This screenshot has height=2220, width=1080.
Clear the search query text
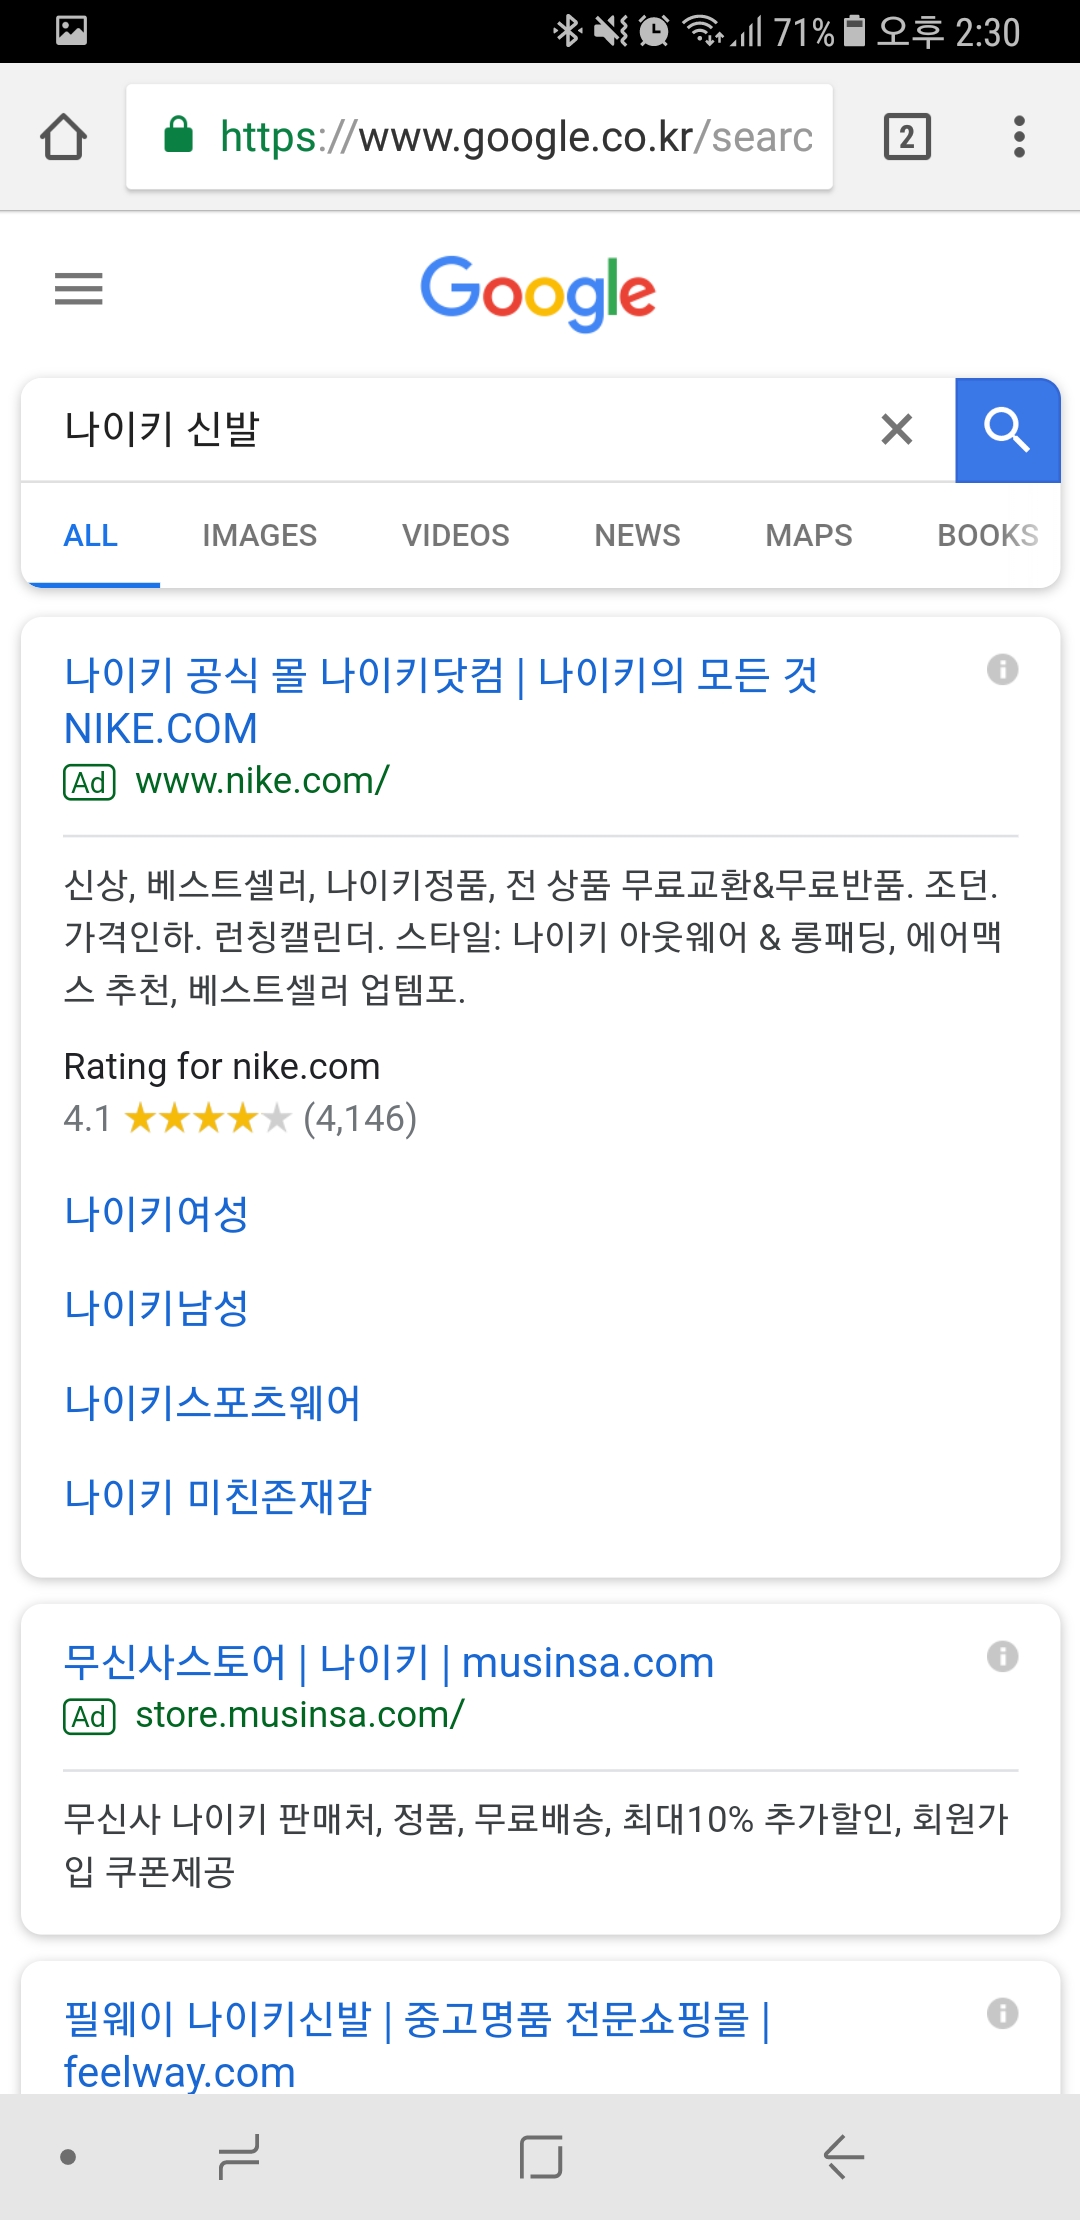click(896, 430)
